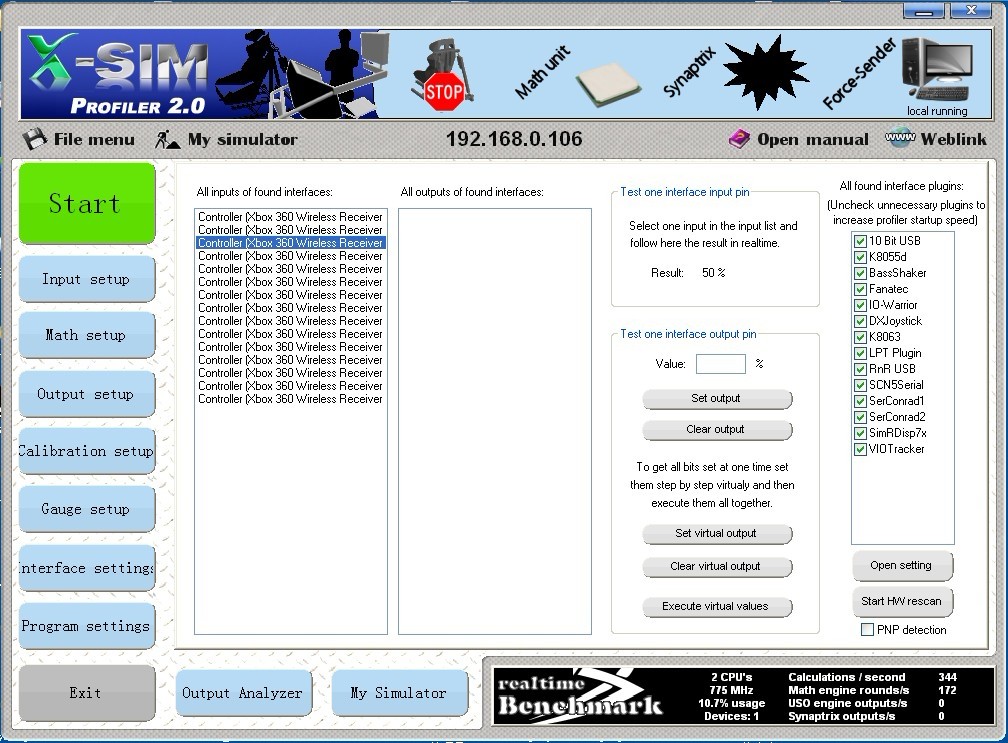Click the realtime Benchmark logo
This screenshot has height=743, width=1008.
pyautogui.click(x=580, y=696)
